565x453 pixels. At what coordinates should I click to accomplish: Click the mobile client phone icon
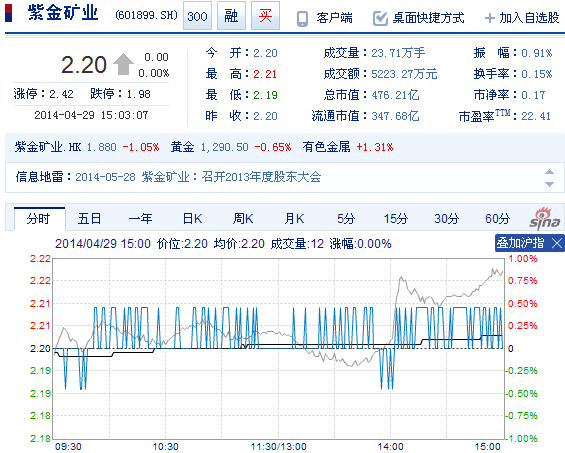(302, 19)
